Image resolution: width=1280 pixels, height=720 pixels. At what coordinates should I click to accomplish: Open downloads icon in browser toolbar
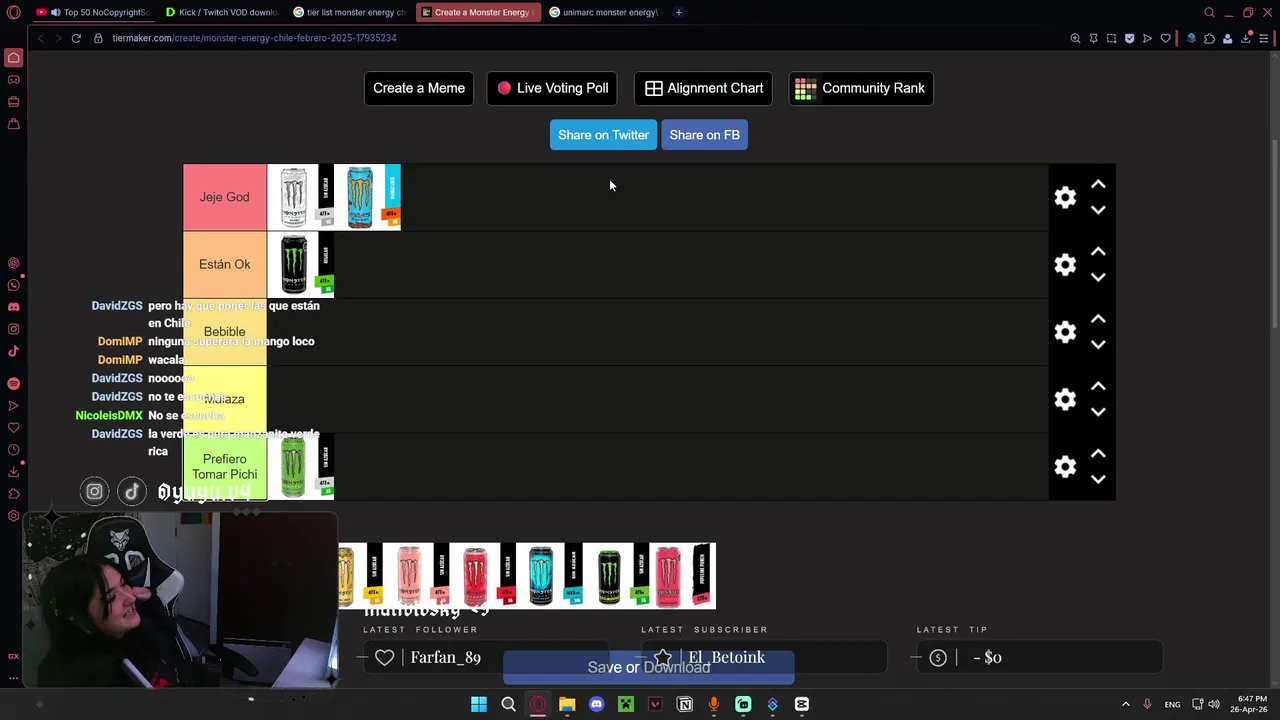(1246, 38)
